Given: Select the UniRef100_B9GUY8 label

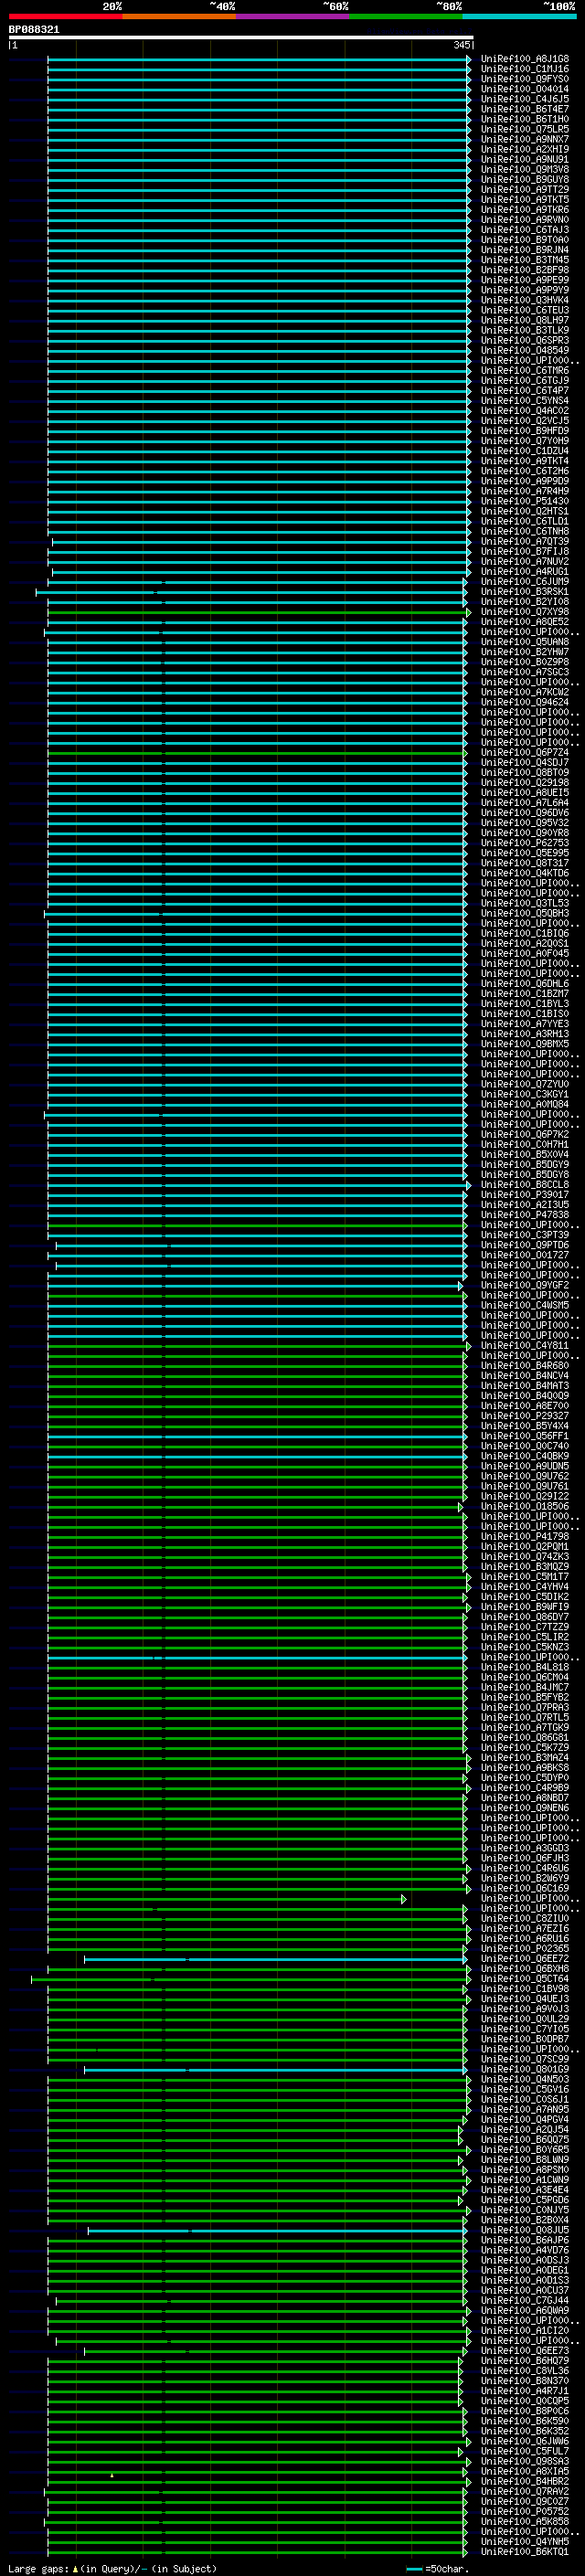Looking at the screenshot, I should (525, 180).
